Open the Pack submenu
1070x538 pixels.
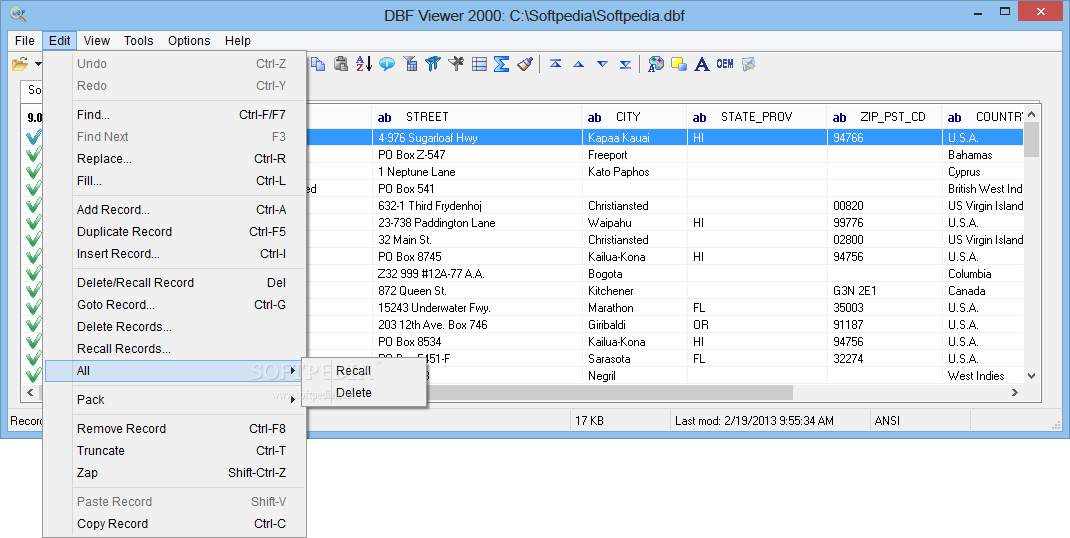pos(175,399)
